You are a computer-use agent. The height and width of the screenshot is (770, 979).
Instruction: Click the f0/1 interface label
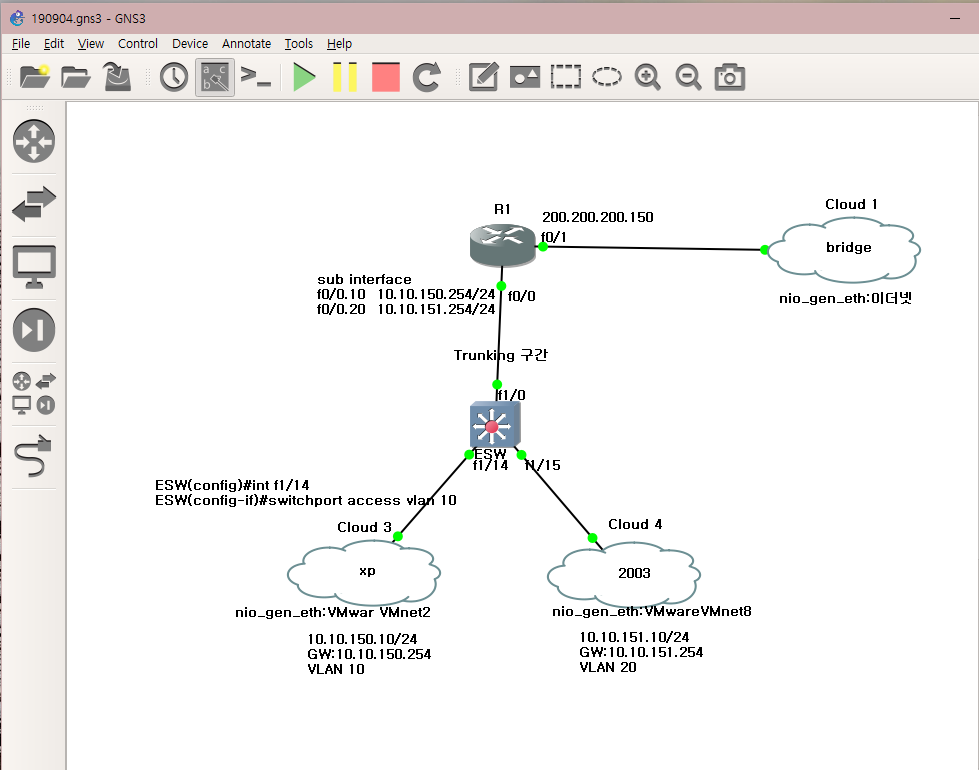coord(553,237)
